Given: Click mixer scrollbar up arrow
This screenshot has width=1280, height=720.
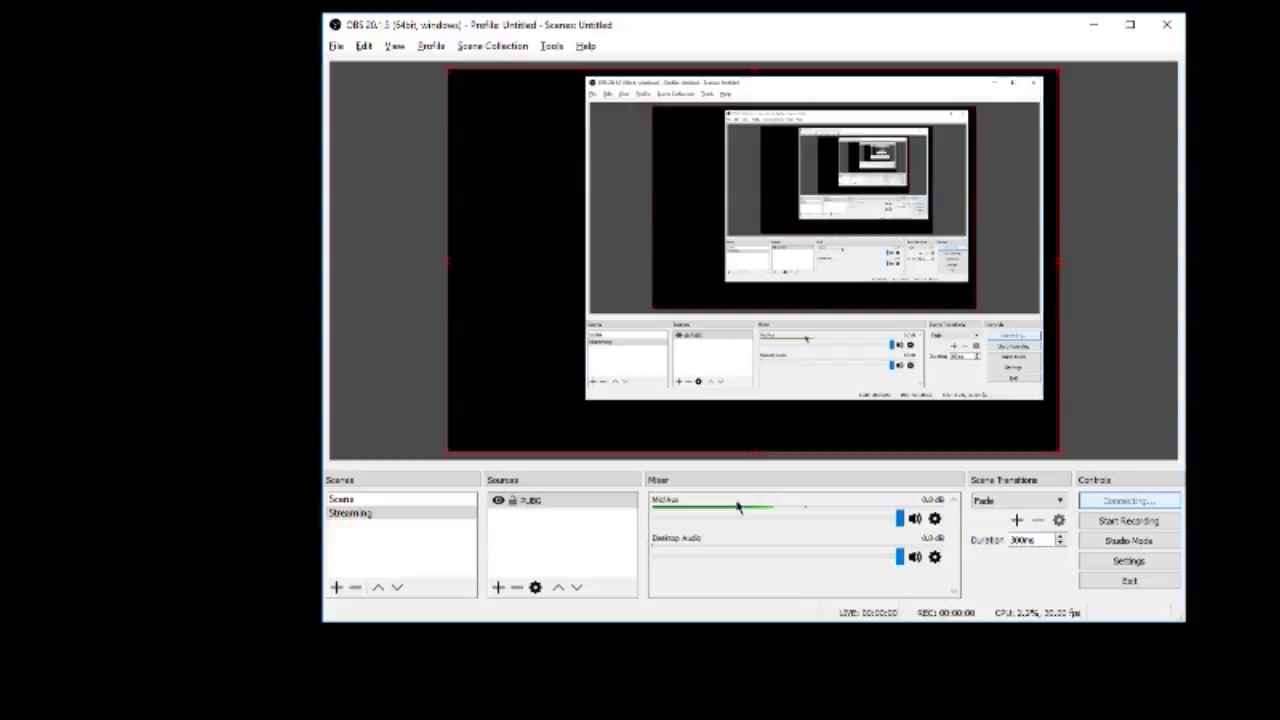Looking at the screenshot, I should 954,499.
